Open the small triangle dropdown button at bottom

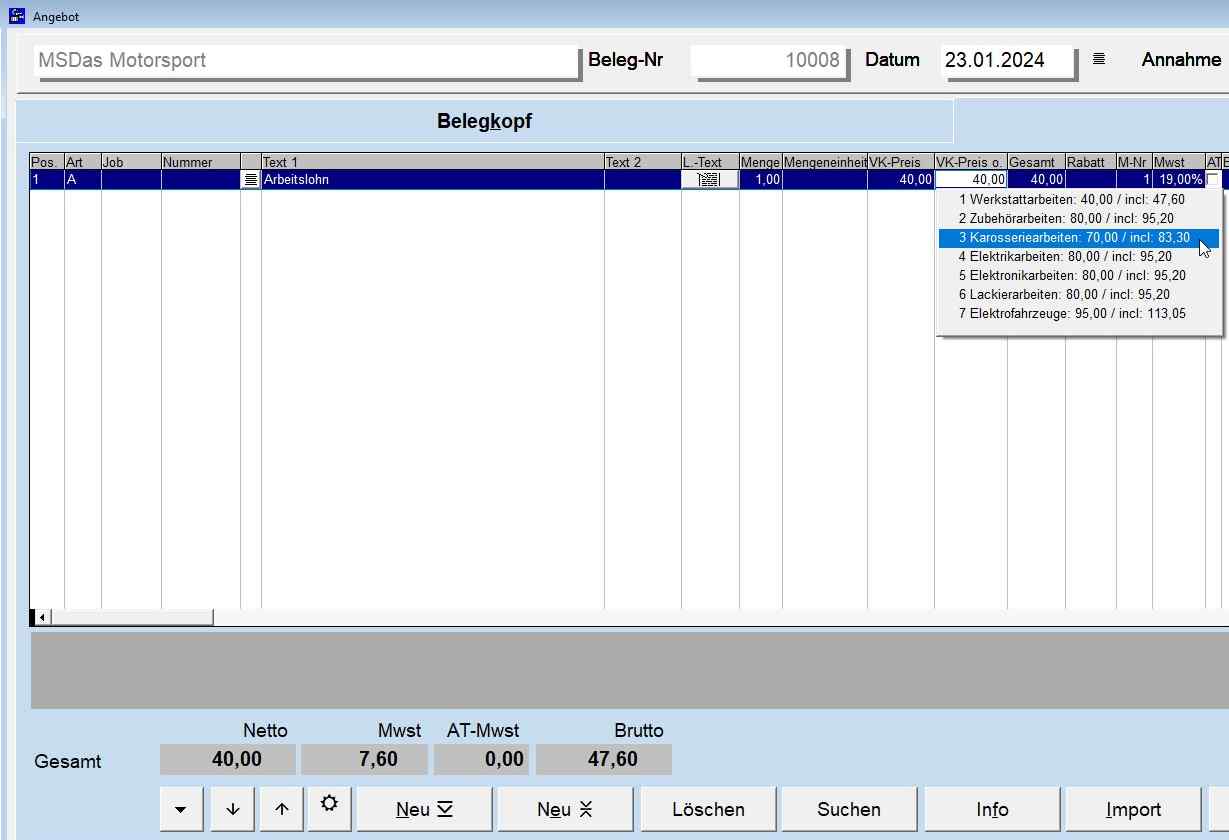(x=181, y=809)
